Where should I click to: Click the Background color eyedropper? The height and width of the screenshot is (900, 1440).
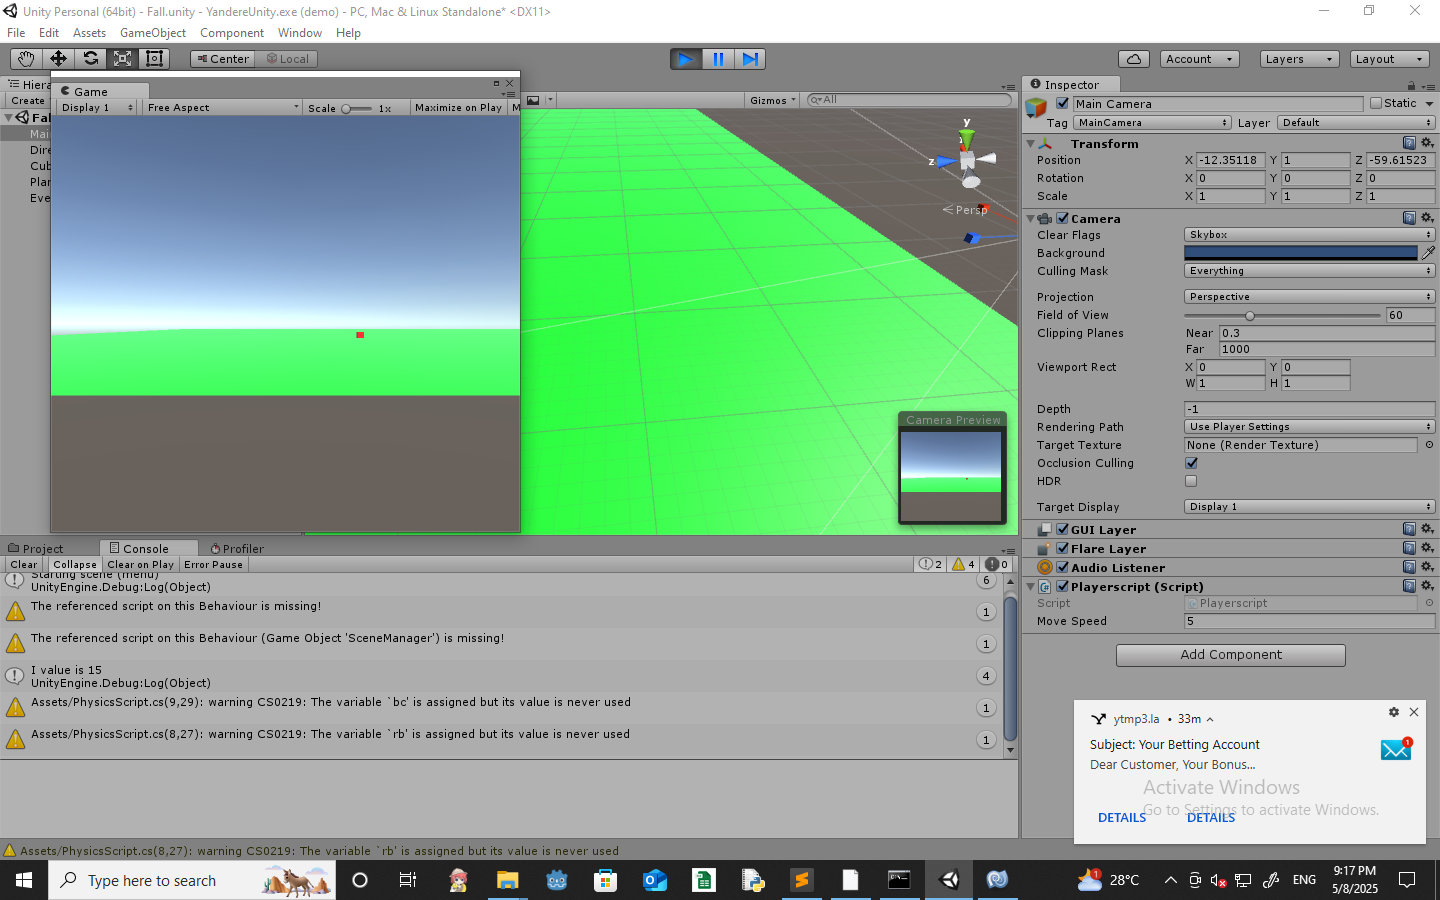[x=1428, y=253]
